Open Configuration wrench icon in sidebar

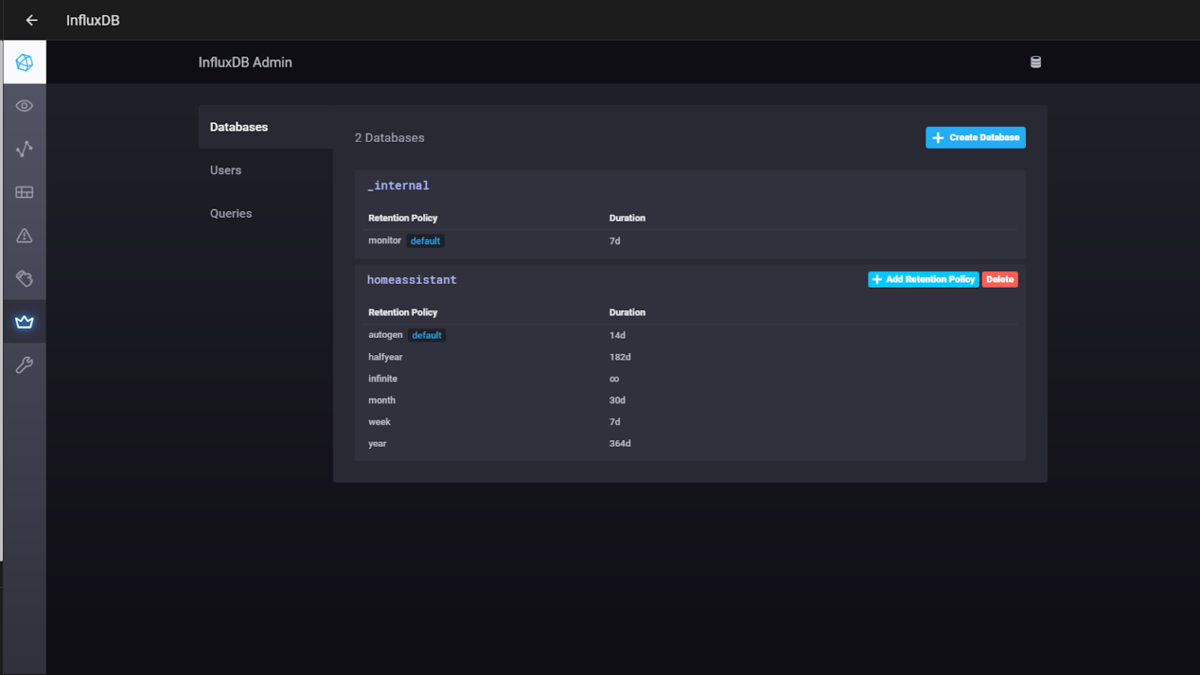[24, 365]
